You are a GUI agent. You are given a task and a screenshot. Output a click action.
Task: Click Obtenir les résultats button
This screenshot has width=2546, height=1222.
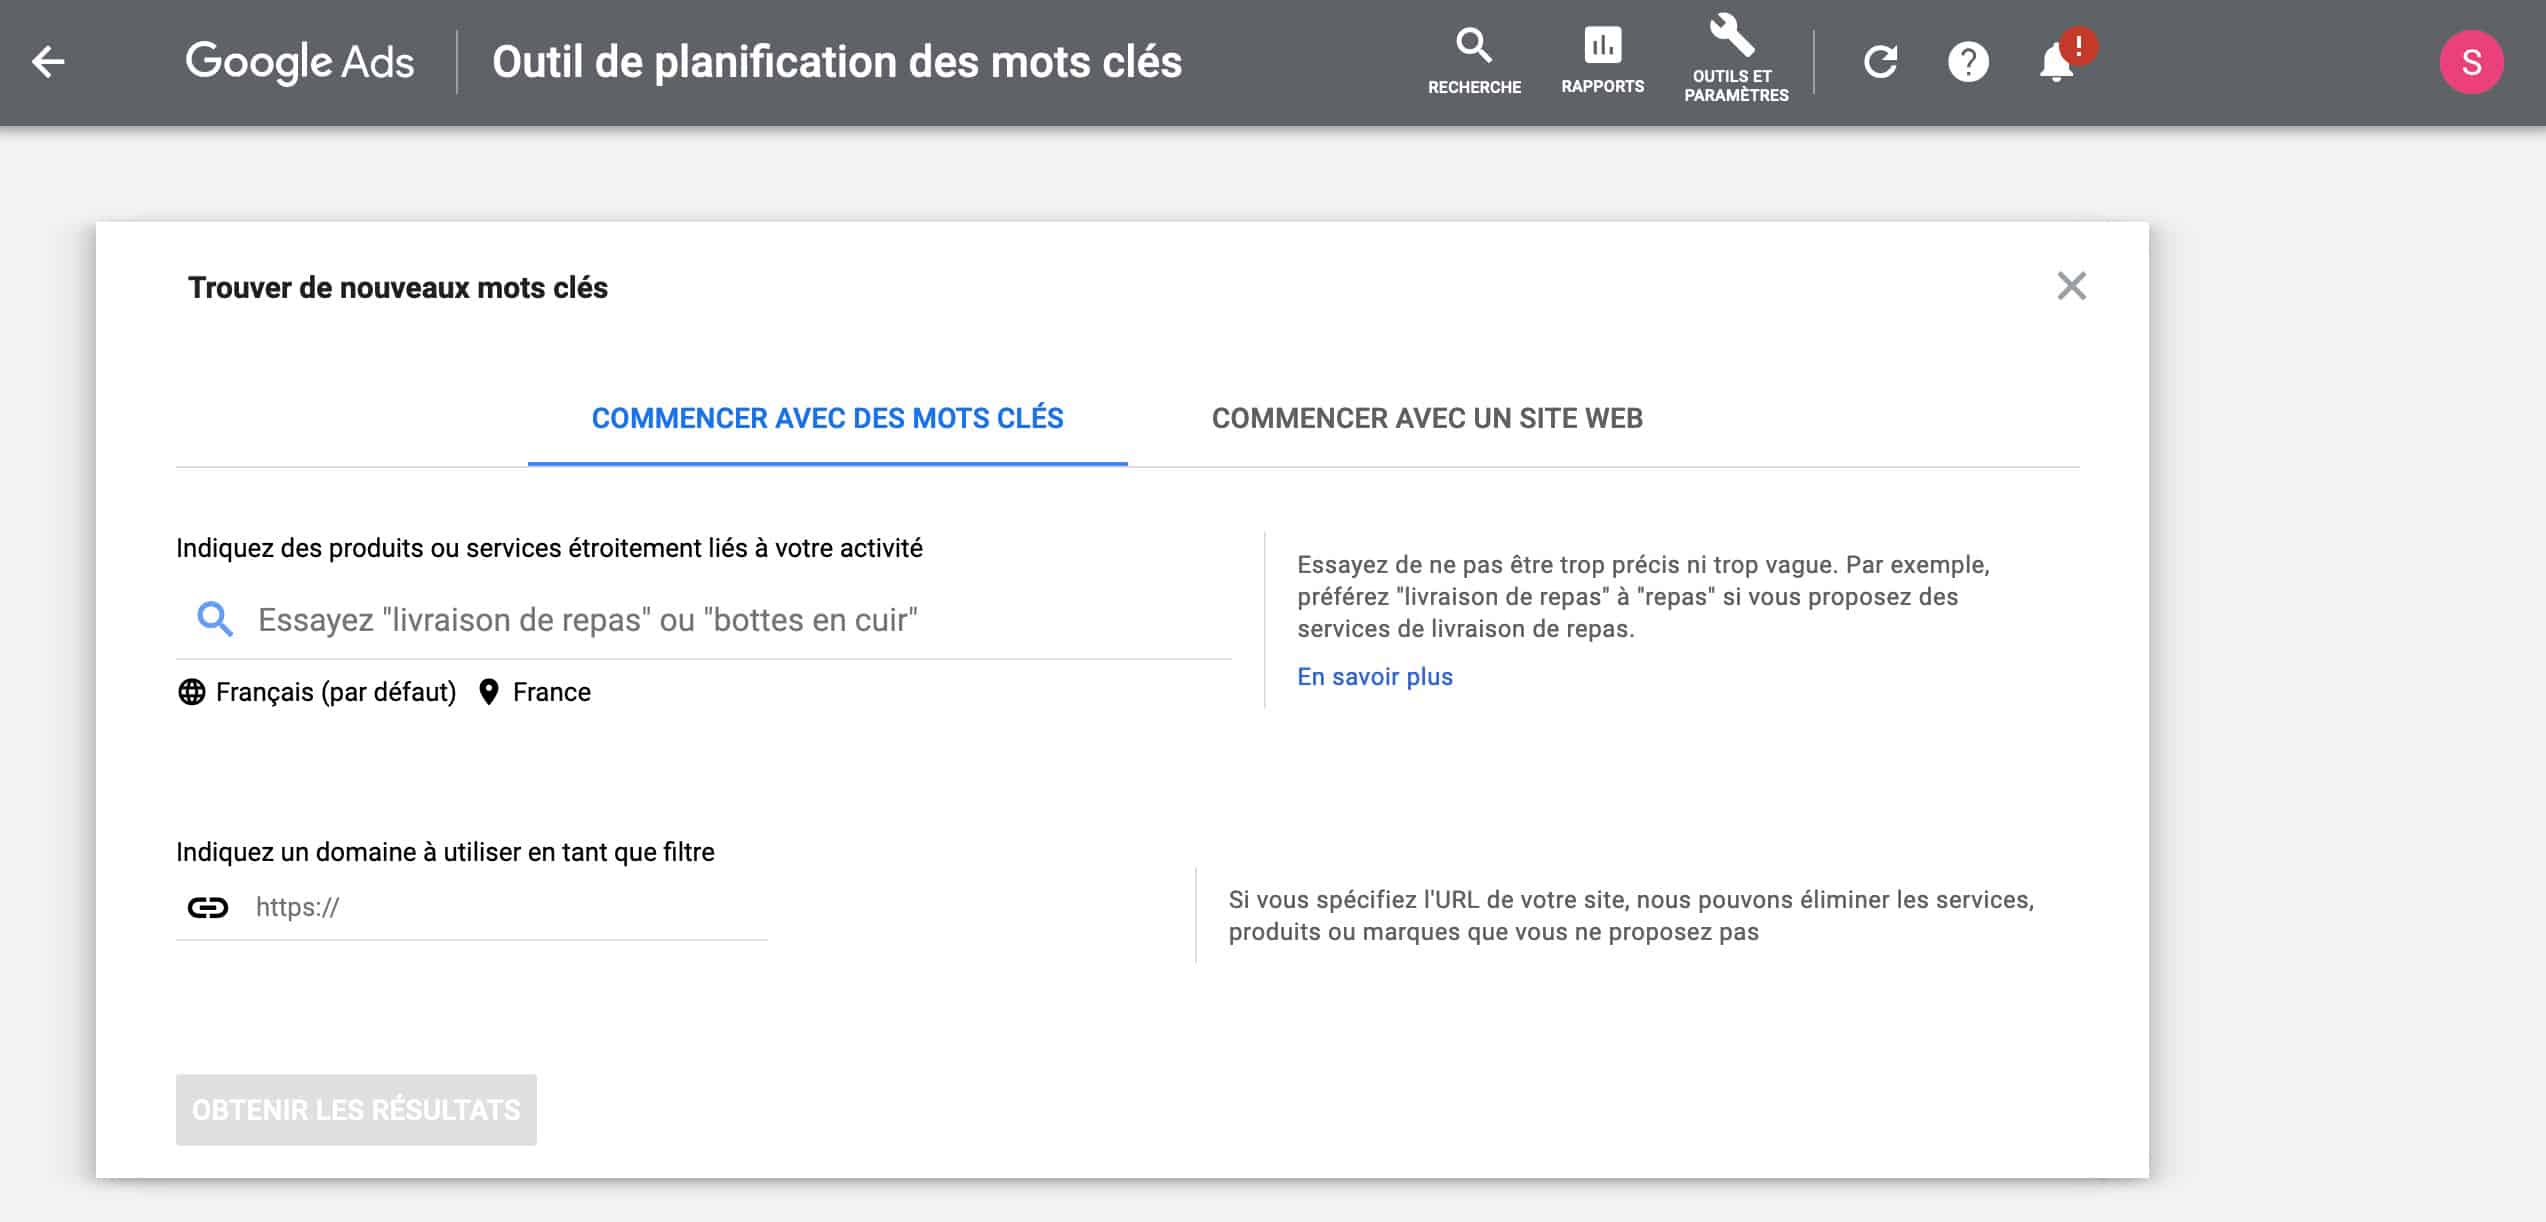point(356,1110)
